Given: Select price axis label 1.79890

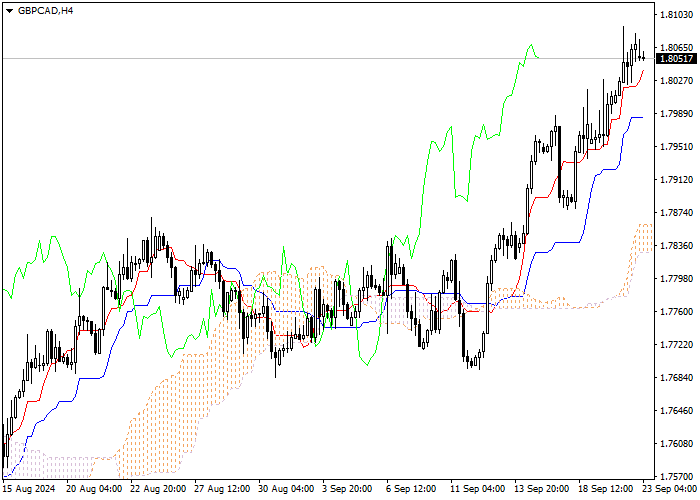Looking at the screenshot, I should [x=677, y=113].
